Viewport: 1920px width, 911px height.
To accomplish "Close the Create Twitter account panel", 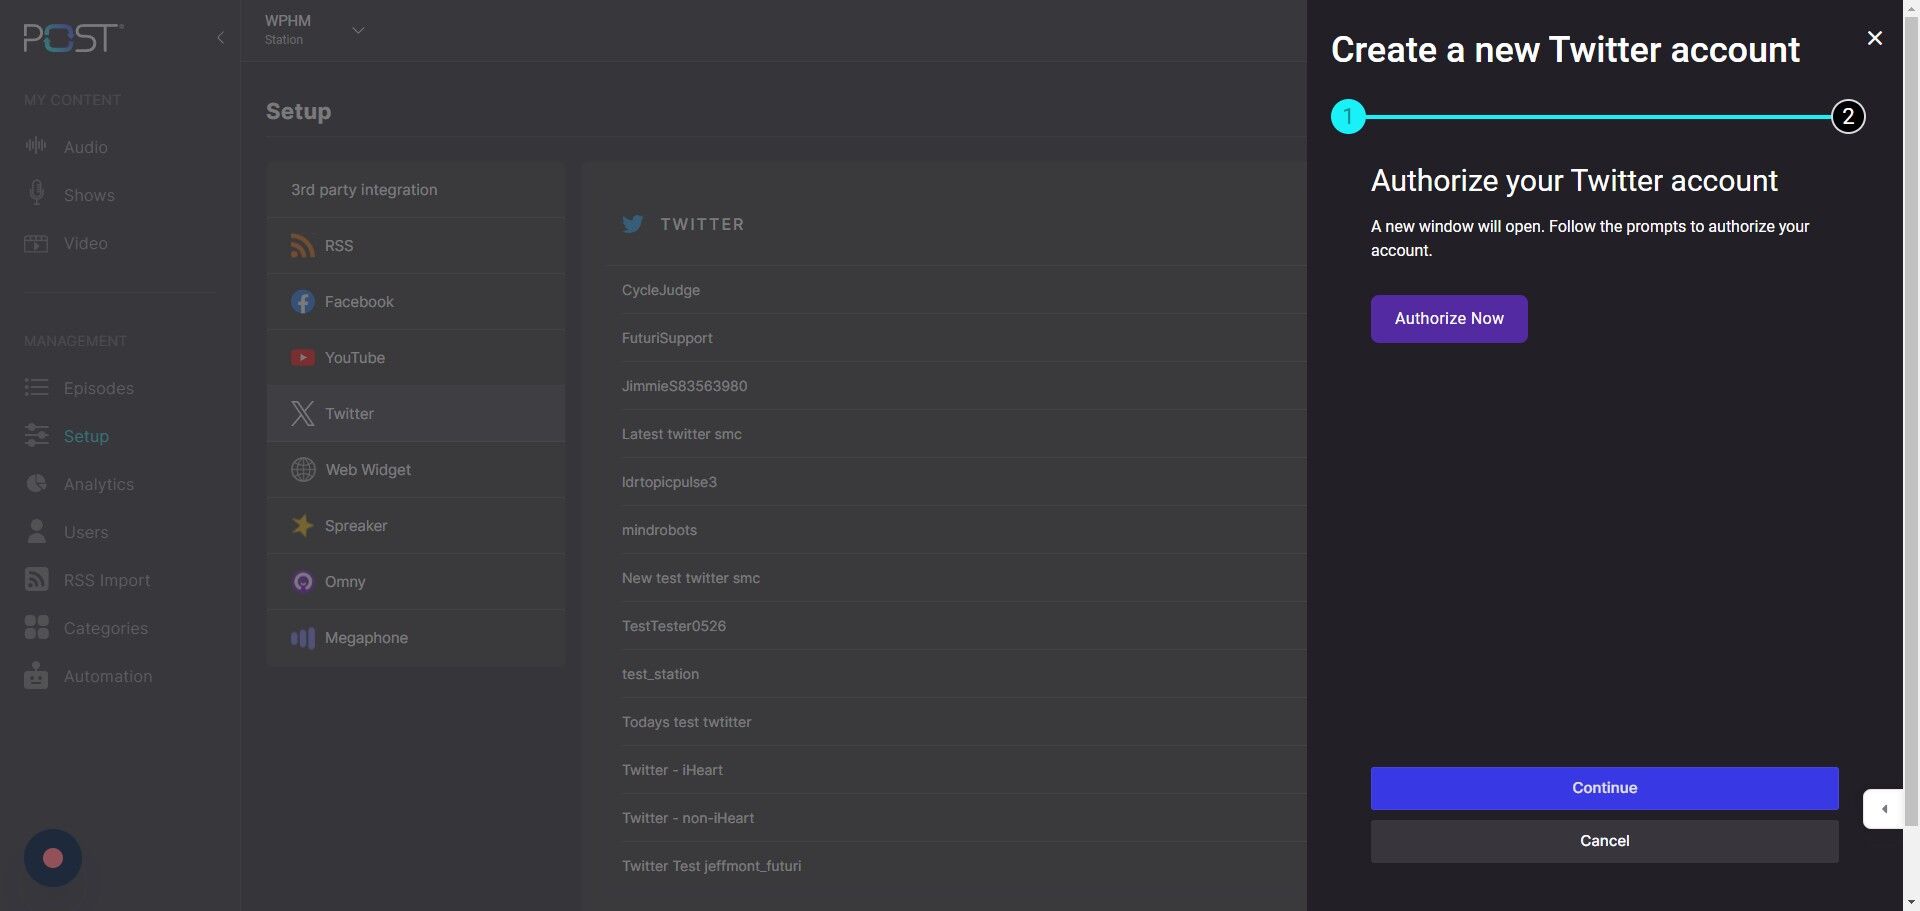I will point(1874,38).
